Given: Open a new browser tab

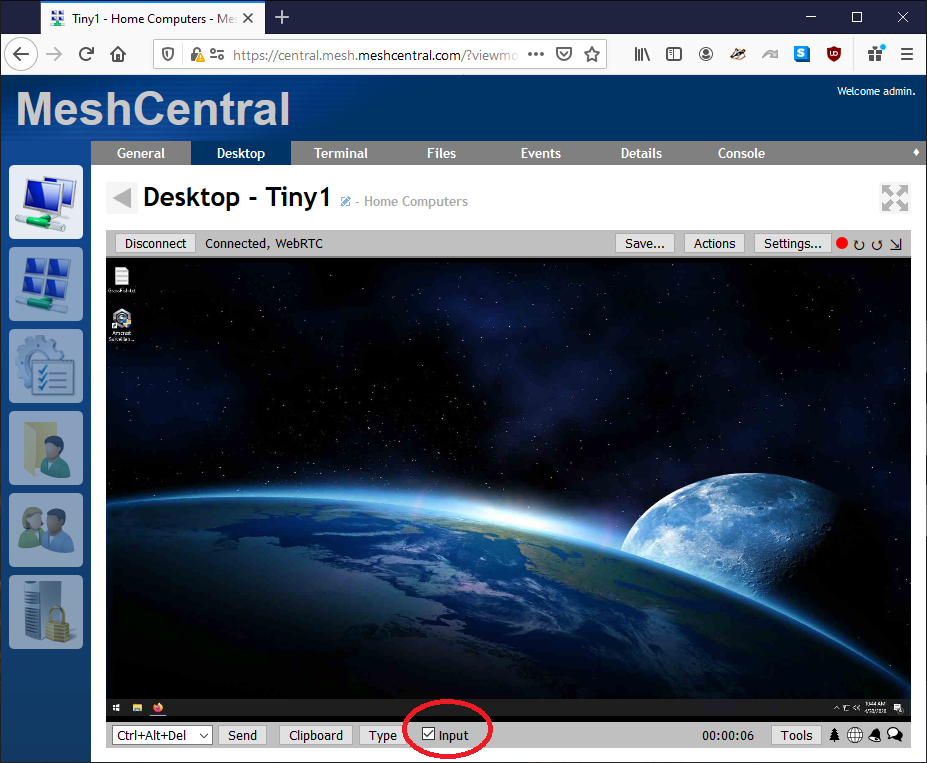Looking at the screenshot, I should [x=282, y=18].
